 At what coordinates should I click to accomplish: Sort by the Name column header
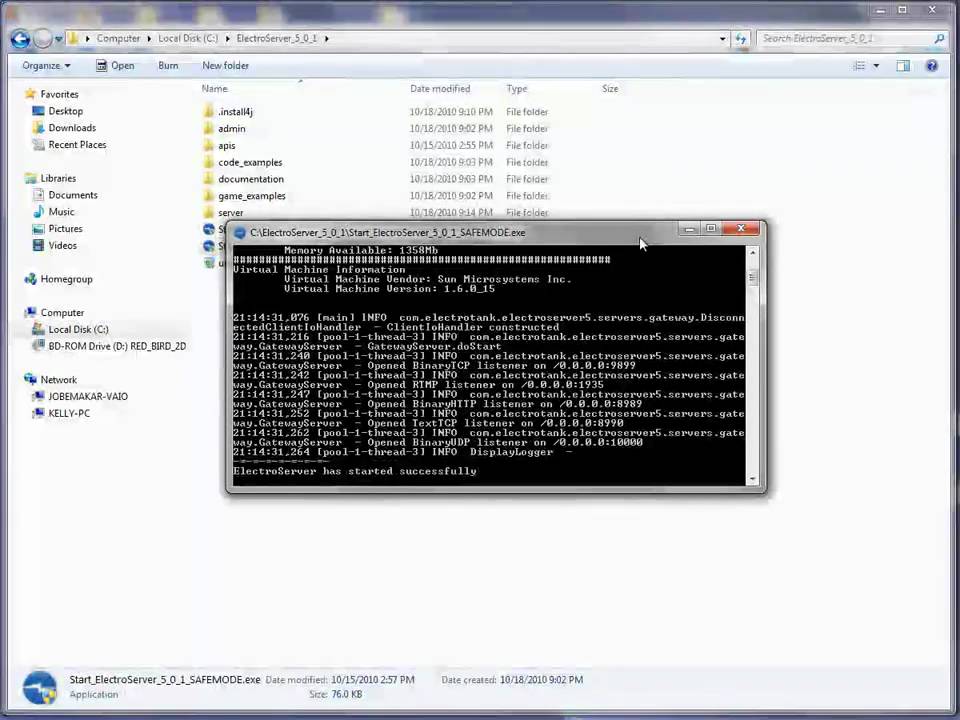tap(215, 89)
